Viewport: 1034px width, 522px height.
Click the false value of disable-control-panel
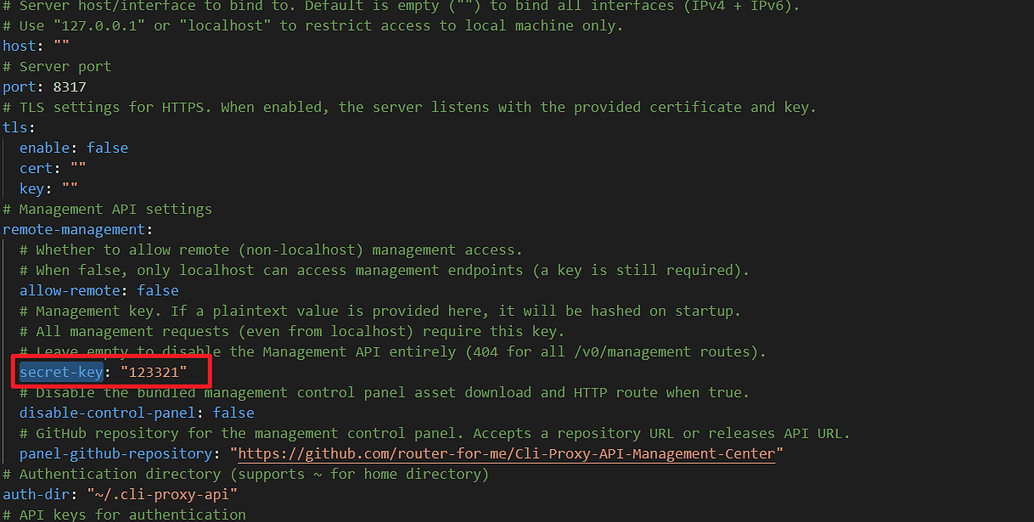pyautogui.click(x=233, y=413)
